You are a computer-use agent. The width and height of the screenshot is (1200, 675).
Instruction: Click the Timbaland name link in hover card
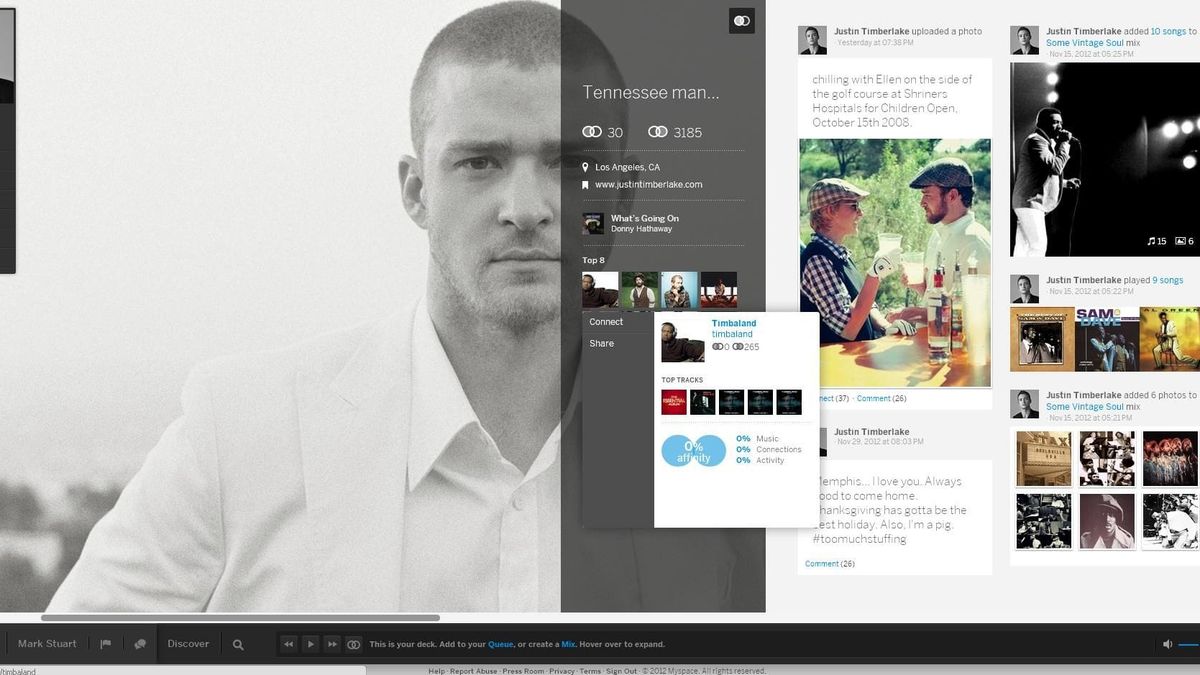click(734, 323)
